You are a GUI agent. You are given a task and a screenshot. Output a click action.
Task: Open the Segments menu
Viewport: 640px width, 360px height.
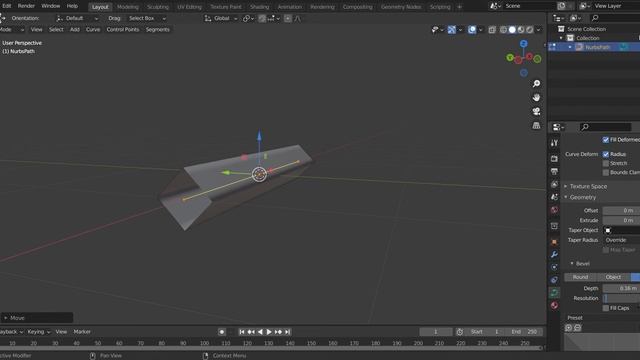pos(158,29)
